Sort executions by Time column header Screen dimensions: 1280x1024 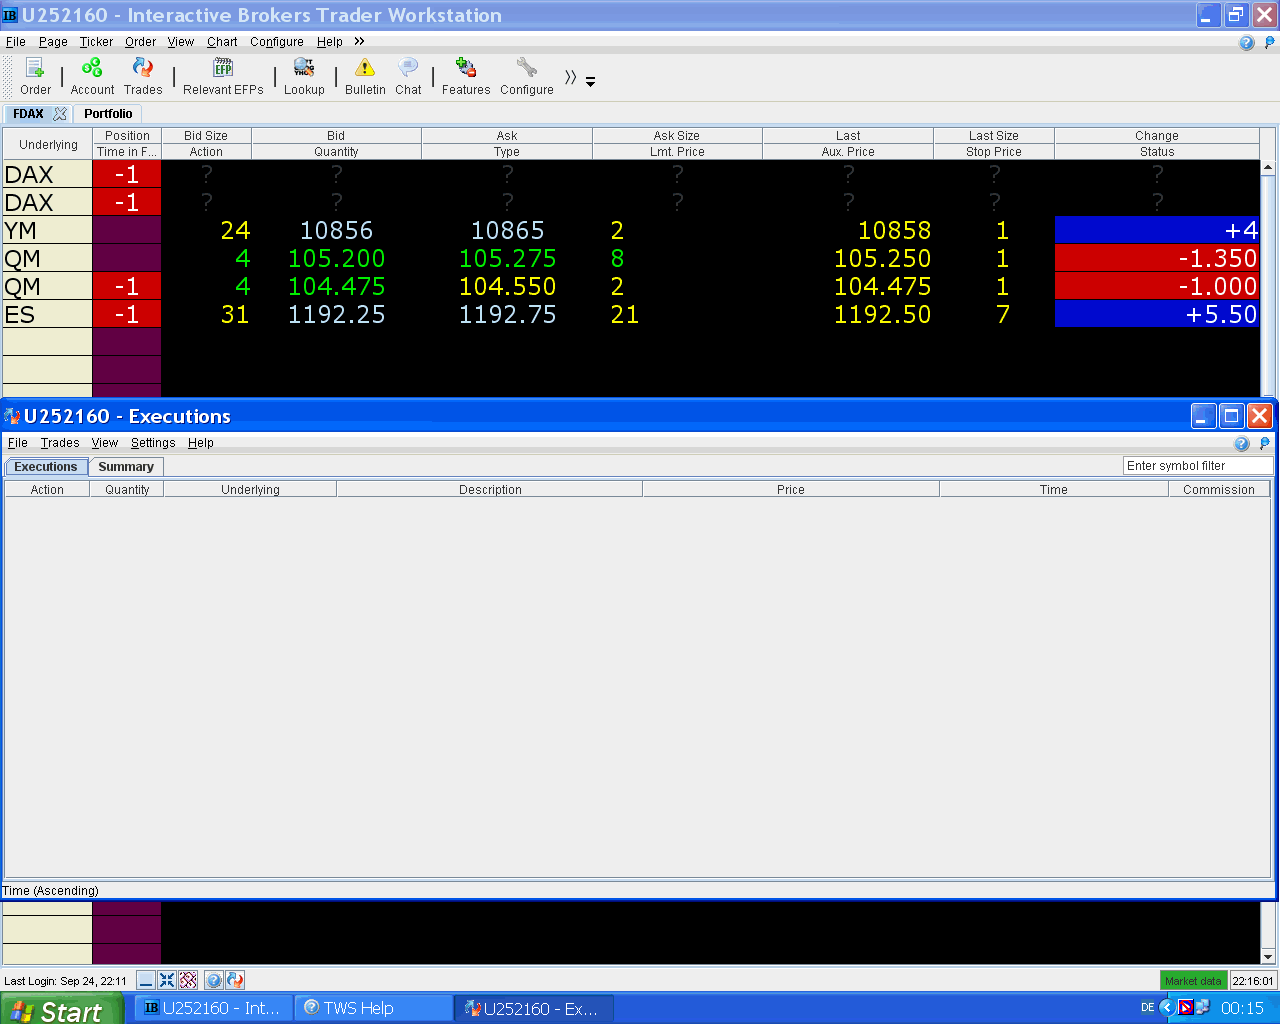[x=1054, y=490]
